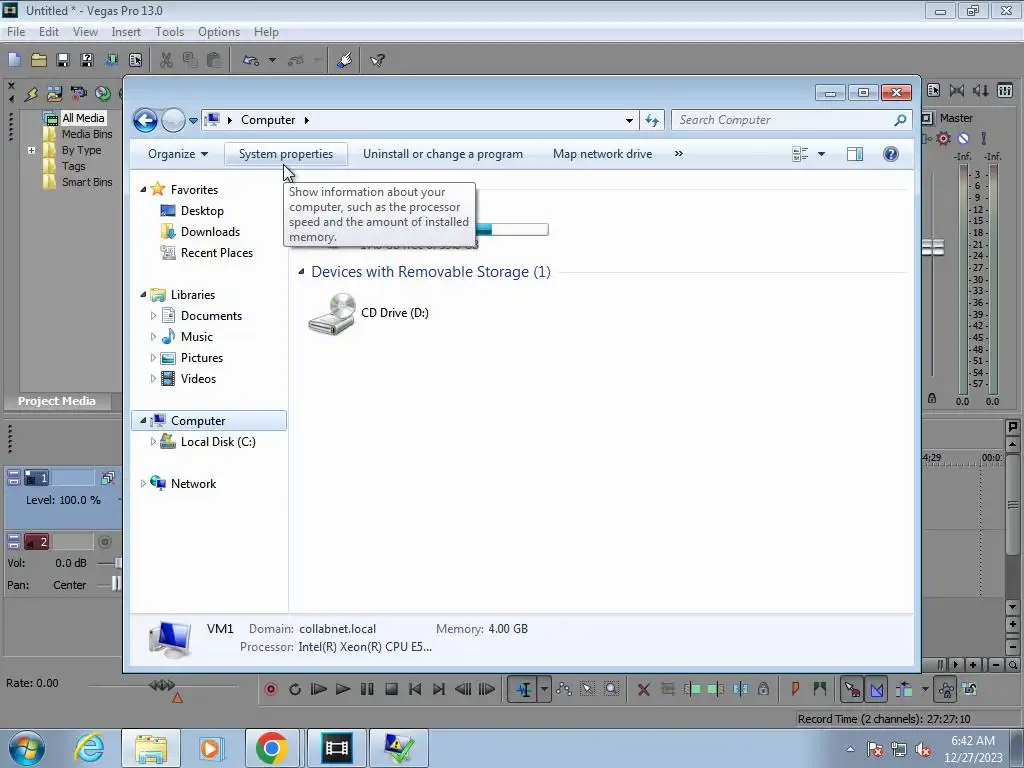This screenshot has width=1024, height=768.
Task: Click the grayed-out Cut scissors icon
Action: (167, 60)
